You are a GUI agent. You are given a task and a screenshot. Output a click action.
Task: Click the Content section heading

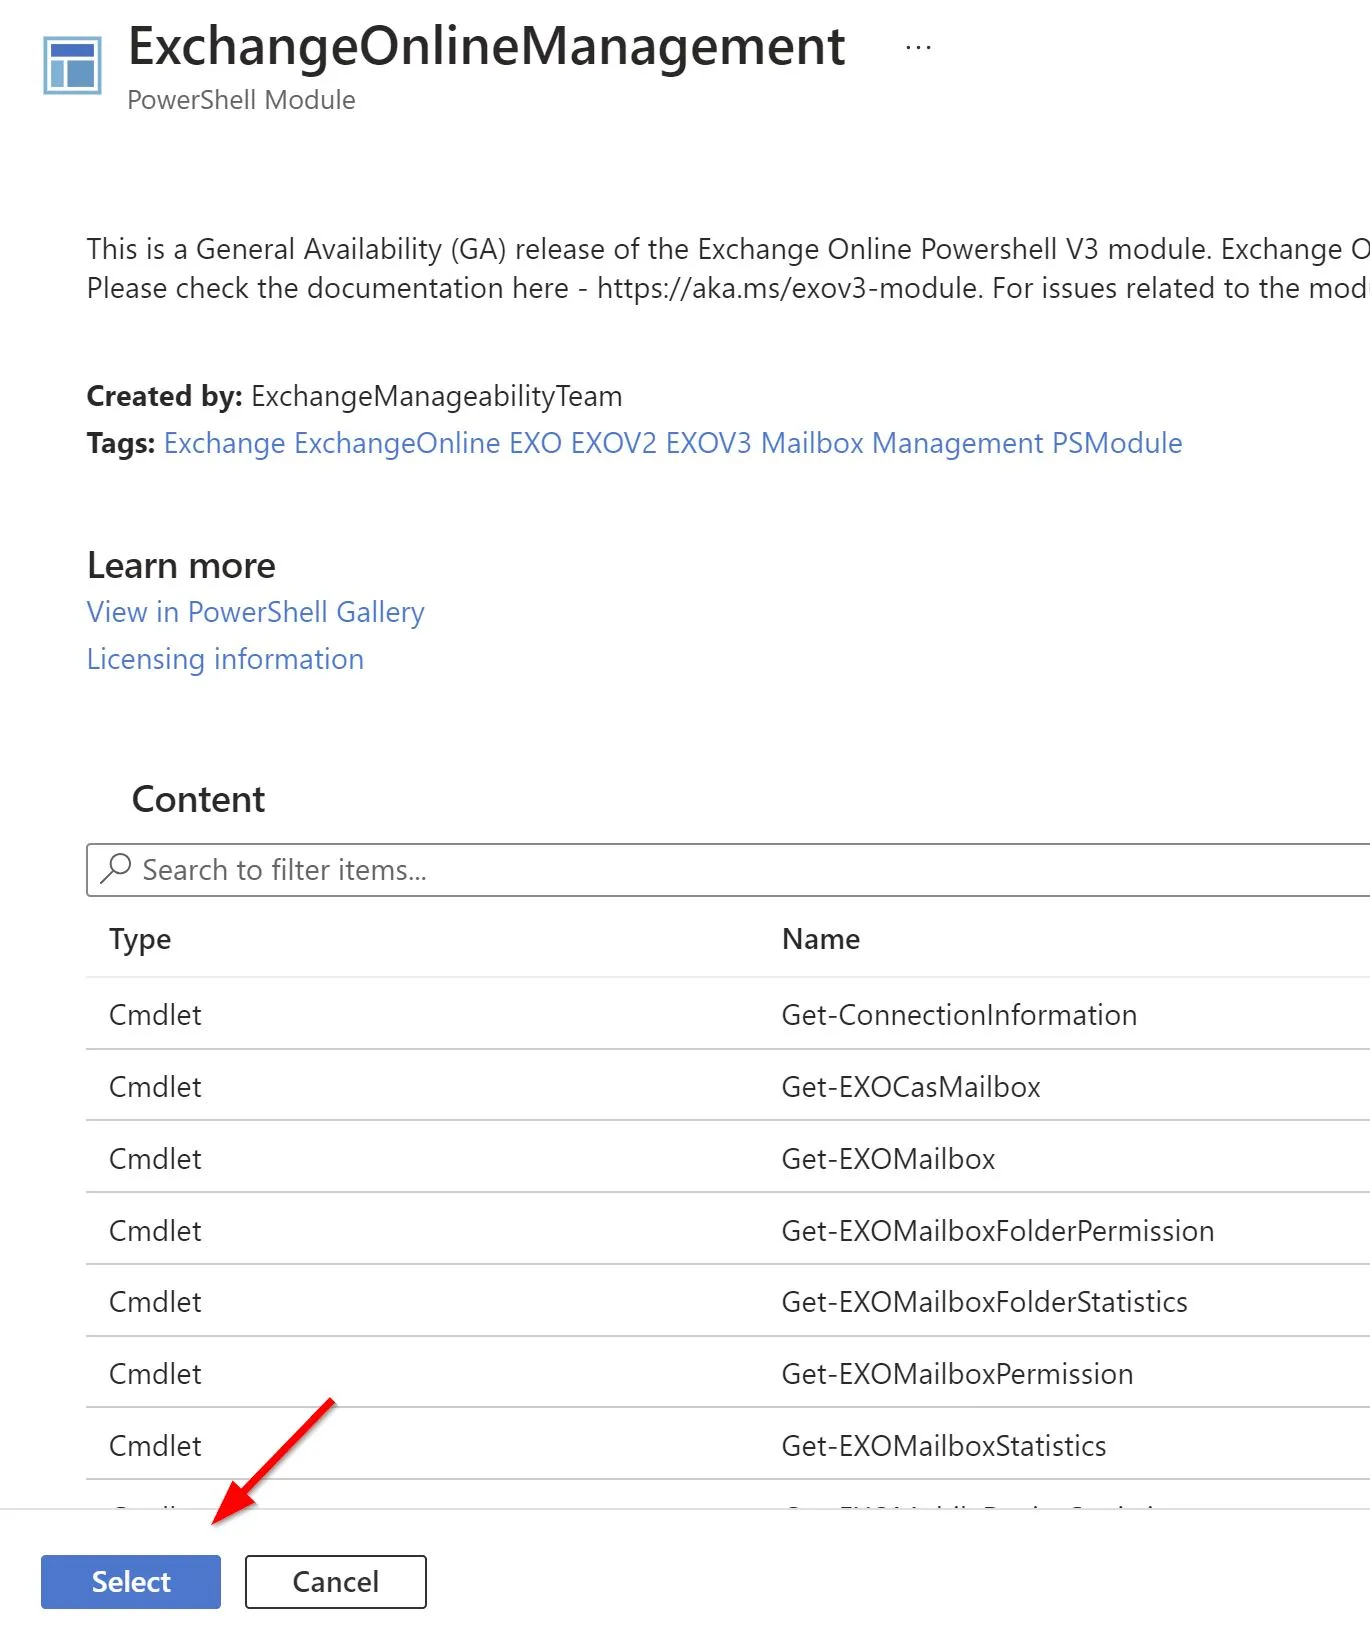click(198, 799)
